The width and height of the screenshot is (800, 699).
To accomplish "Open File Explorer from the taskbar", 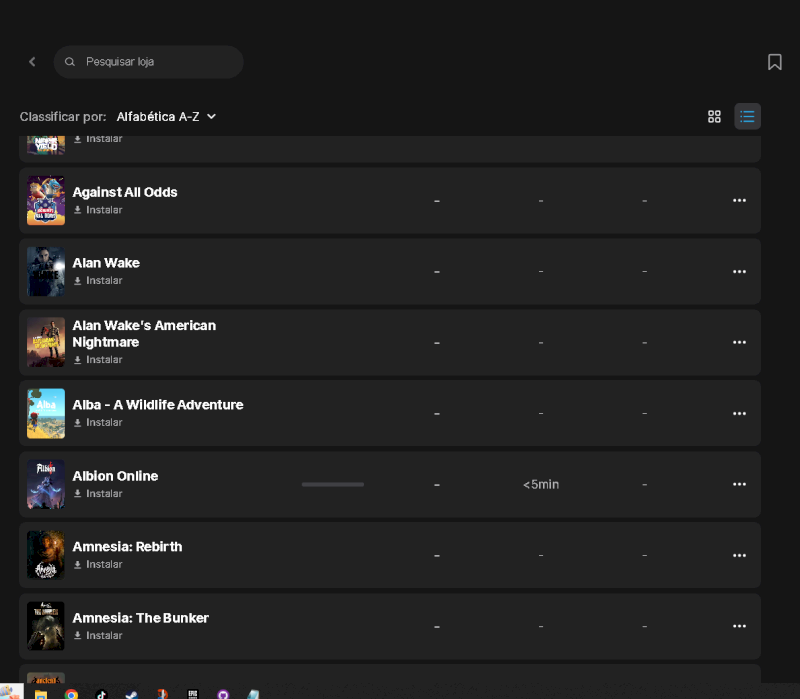I will pyautogui.click(x=41, y=694).
